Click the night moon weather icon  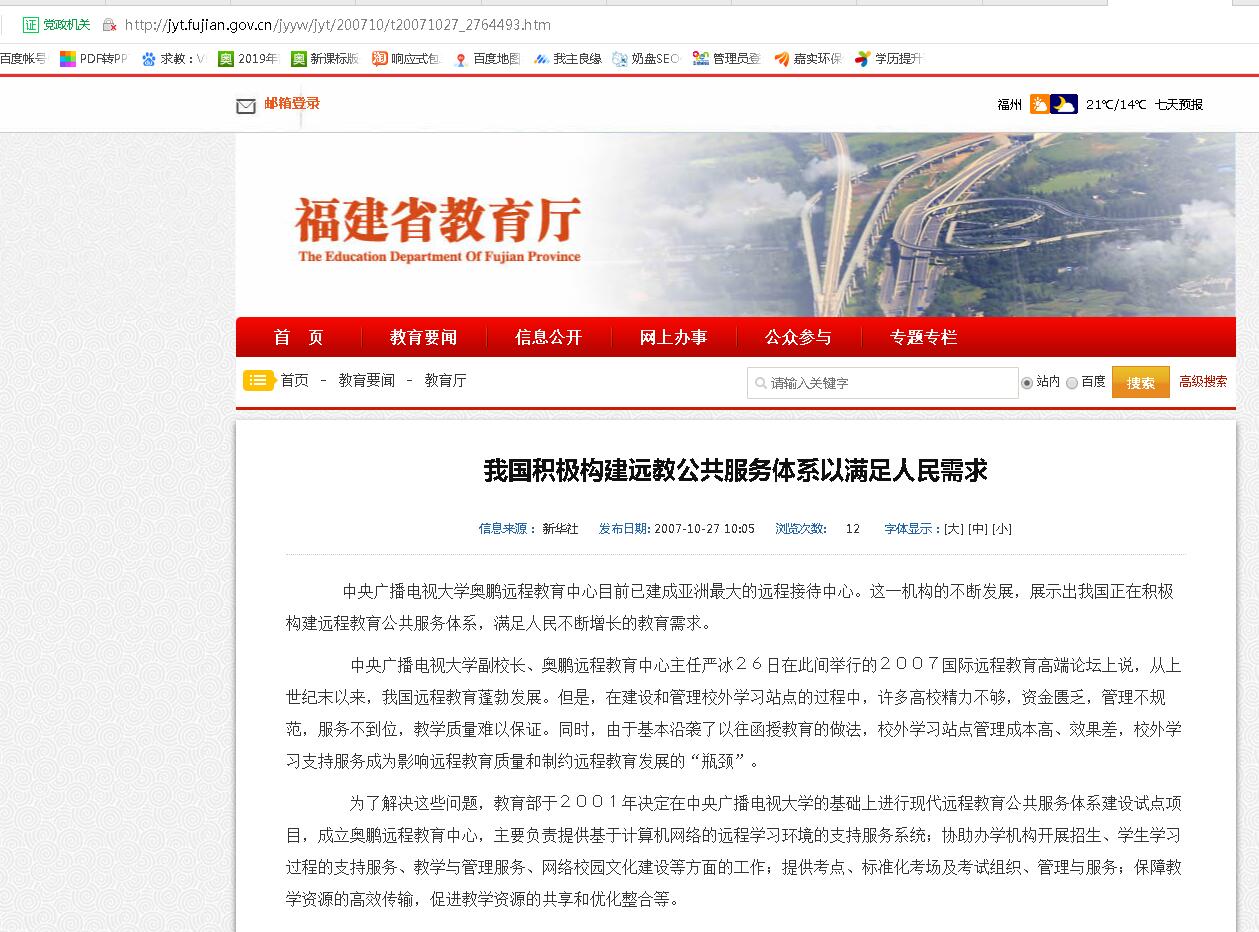click(x=1064, y=104)
